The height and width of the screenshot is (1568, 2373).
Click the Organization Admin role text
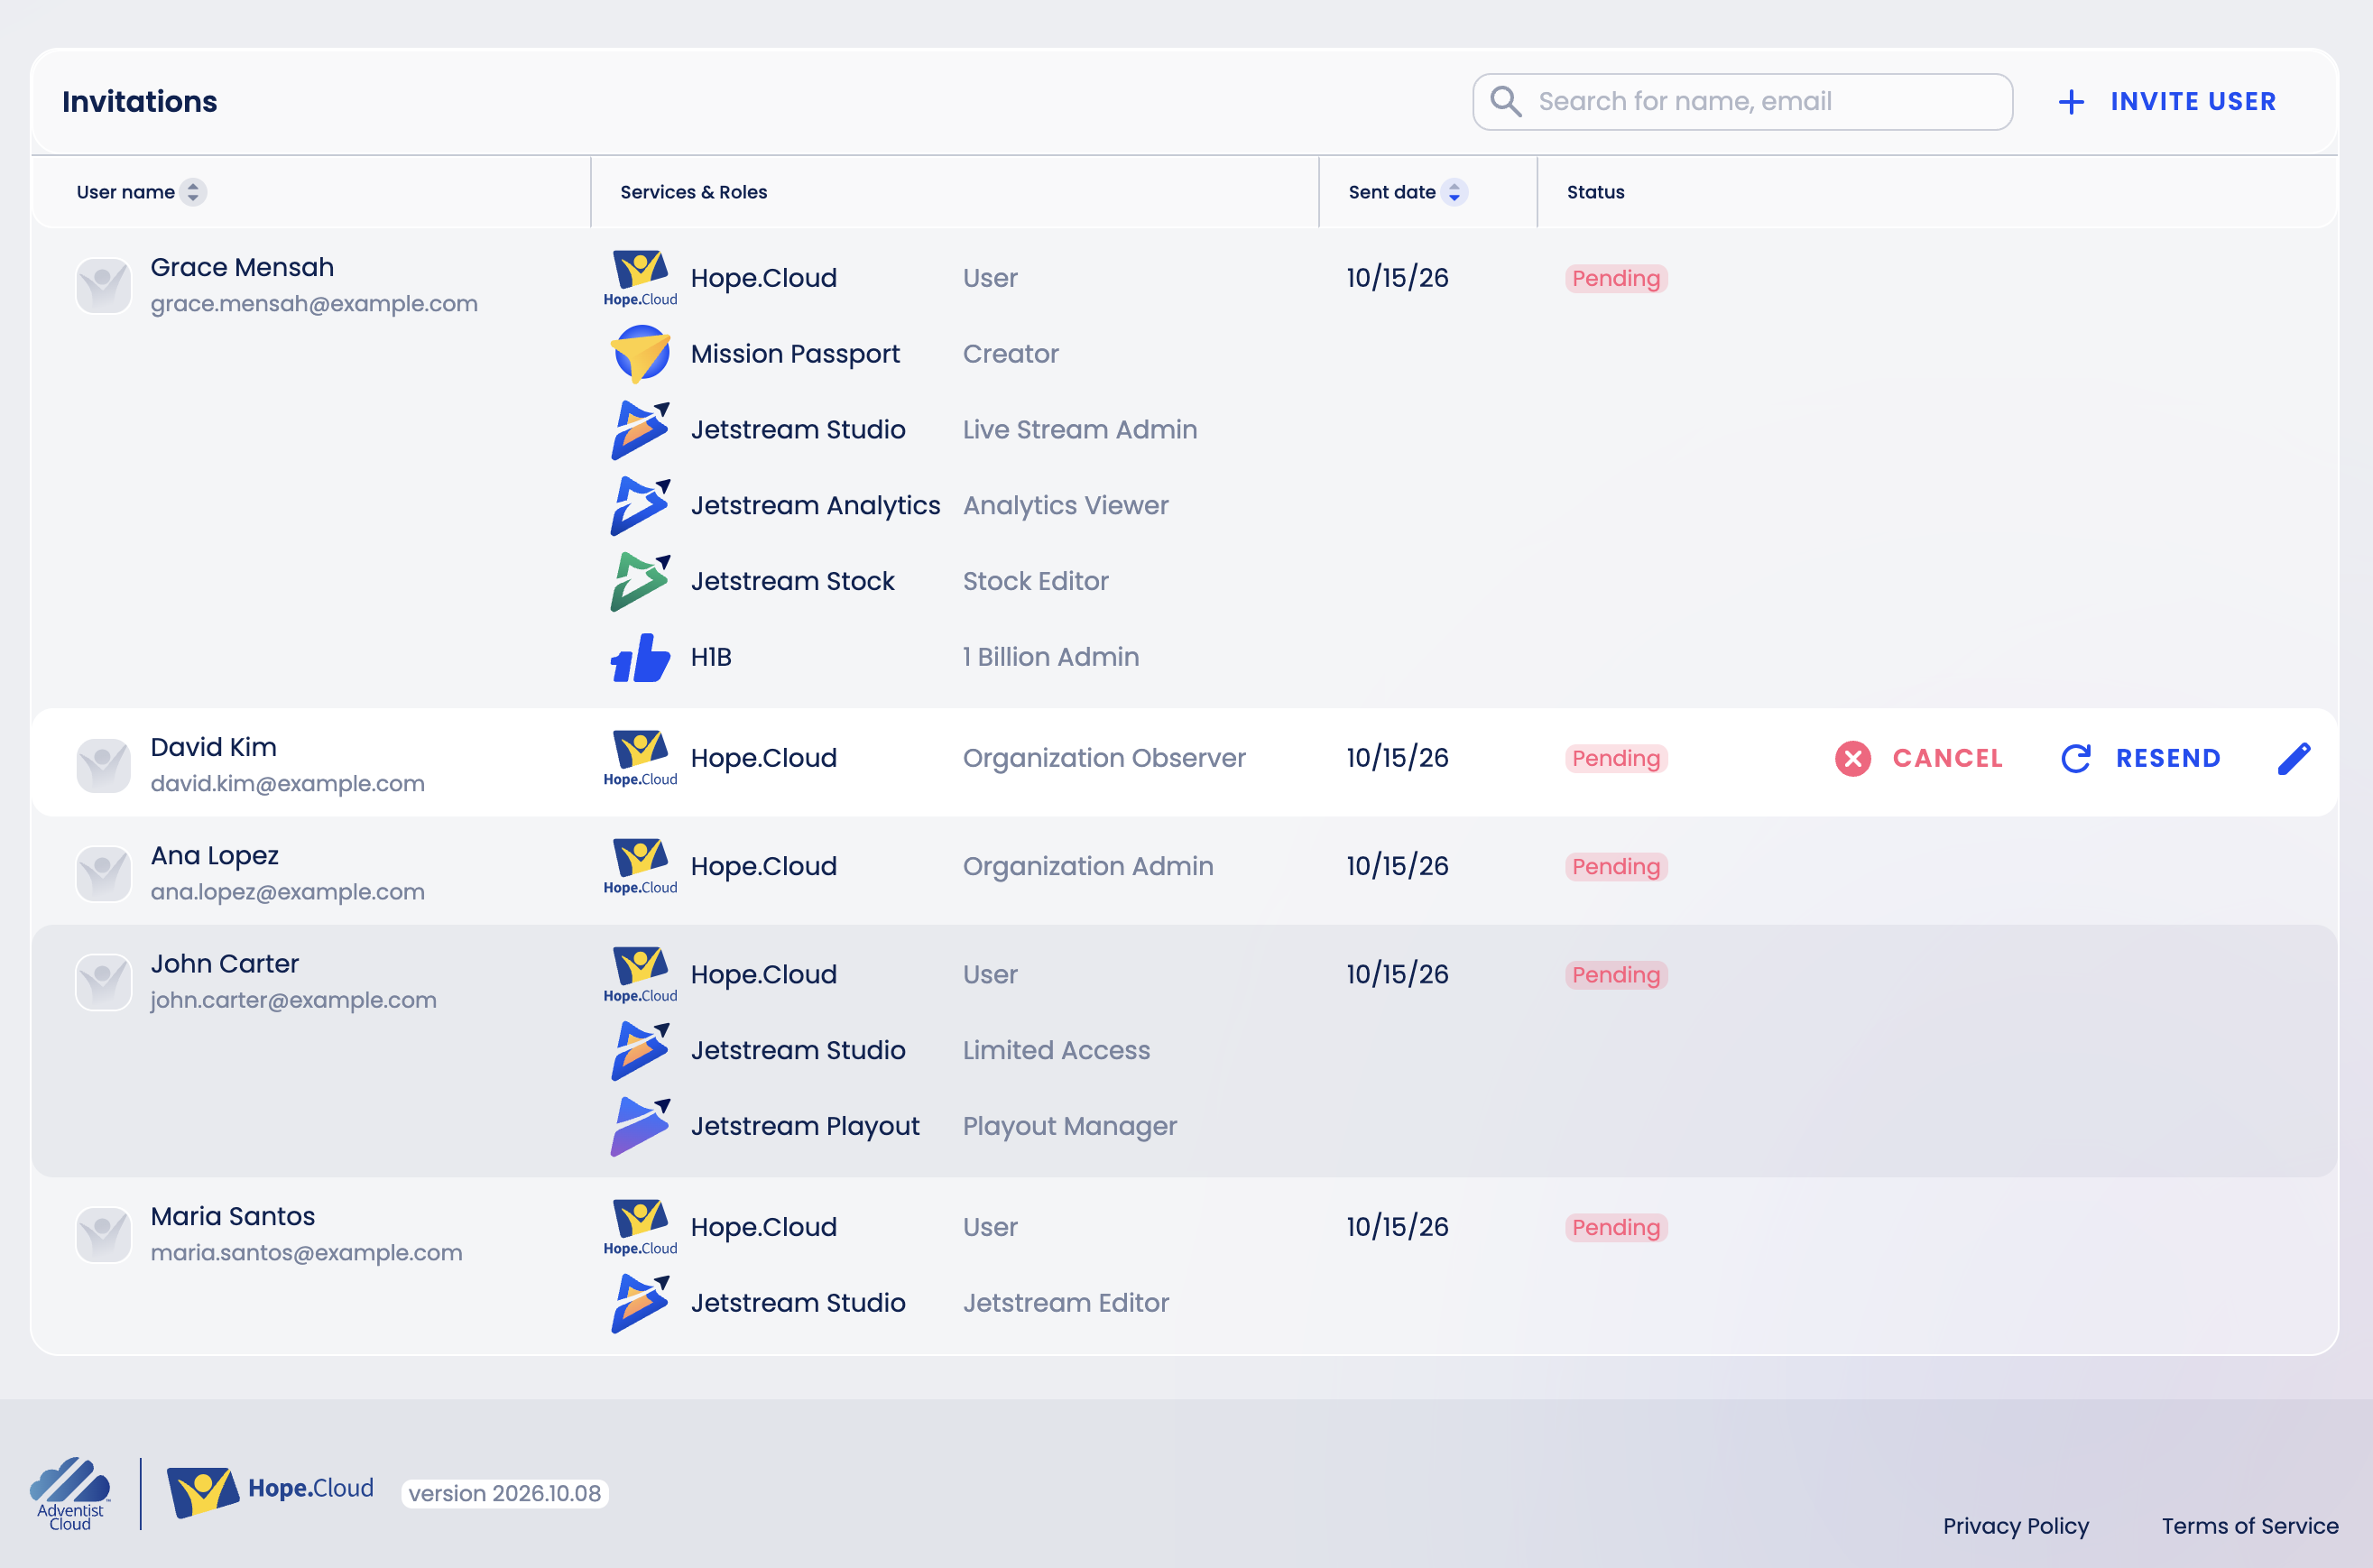pos(1088,867)
